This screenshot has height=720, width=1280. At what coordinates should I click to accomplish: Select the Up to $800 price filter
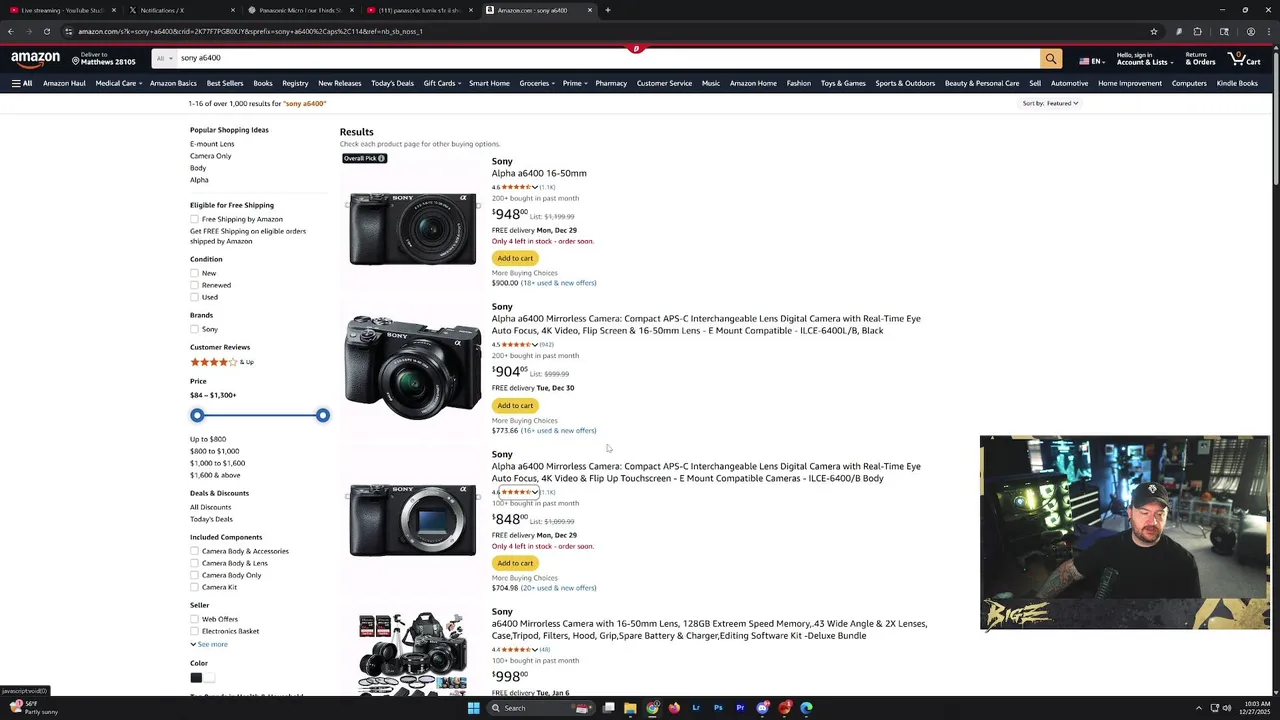208,439
